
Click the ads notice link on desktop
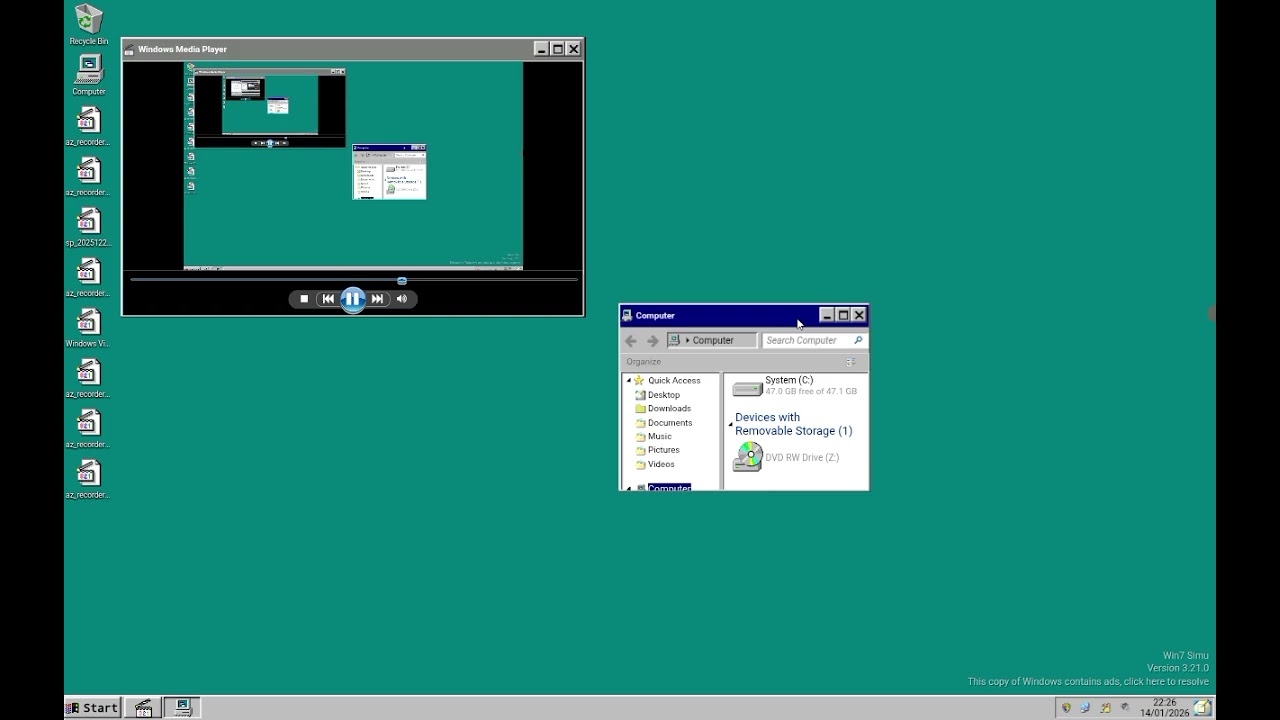pyautogui.click(x=1088, y=682)
